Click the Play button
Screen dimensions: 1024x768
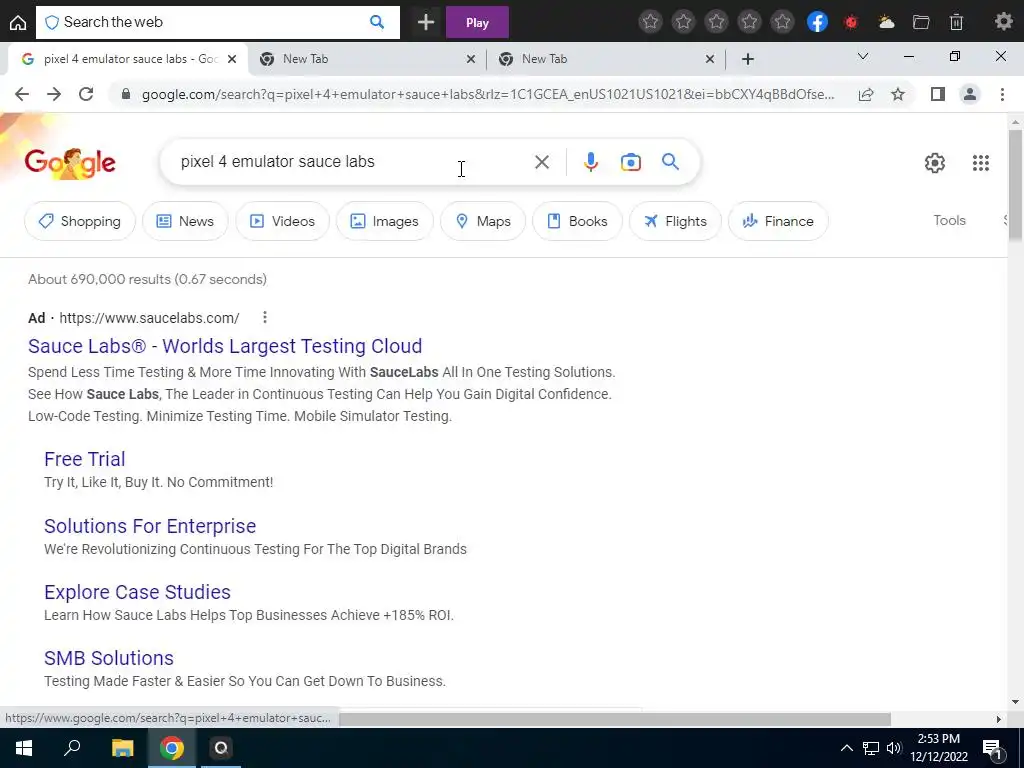coord(477,22)
